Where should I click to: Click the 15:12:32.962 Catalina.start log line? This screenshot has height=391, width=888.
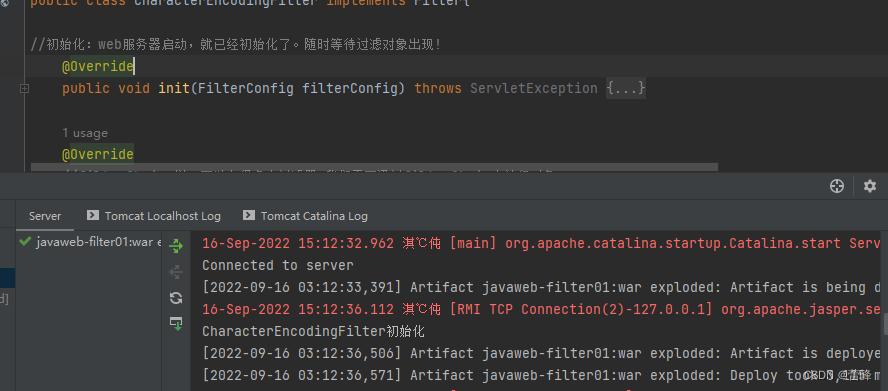click(x=541, y=243)
